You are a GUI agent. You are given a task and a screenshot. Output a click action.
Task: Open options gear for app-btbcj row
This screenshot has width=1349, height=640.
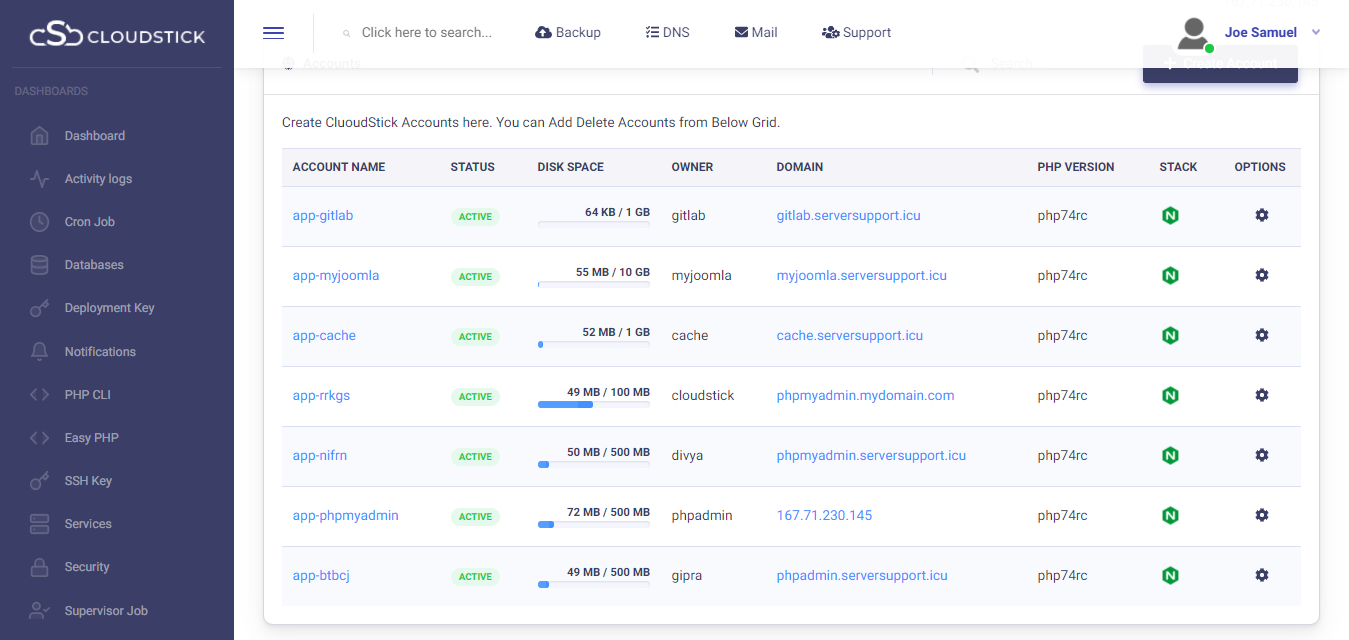pos(1261,575)
